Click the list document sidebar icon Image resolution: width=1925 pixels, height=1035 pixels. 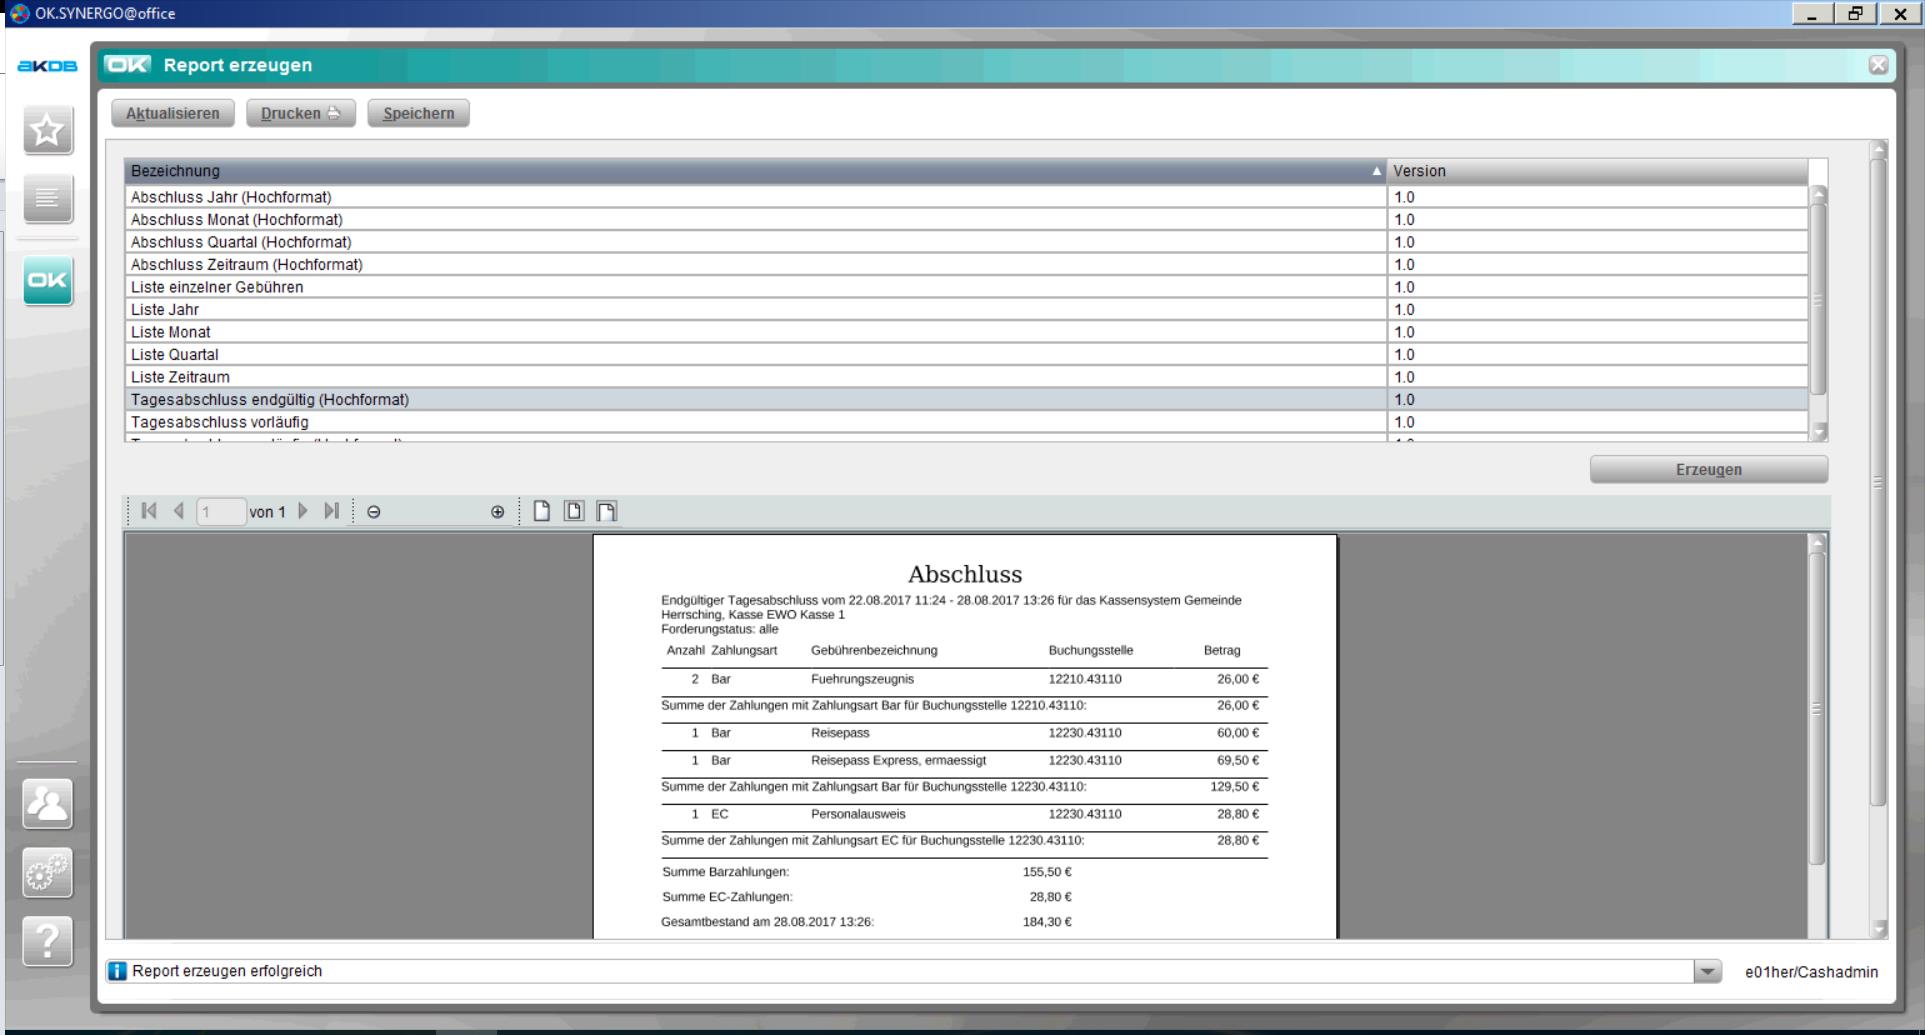(x=47, y=199)
